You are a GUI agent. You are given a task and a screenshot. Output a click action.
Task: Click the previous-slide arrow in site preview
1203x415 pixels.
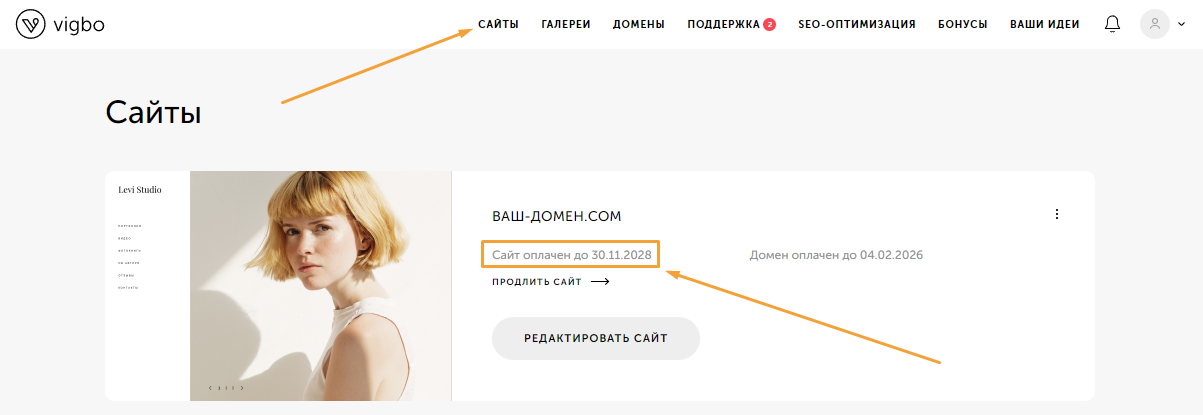click(x=209, y=388)
